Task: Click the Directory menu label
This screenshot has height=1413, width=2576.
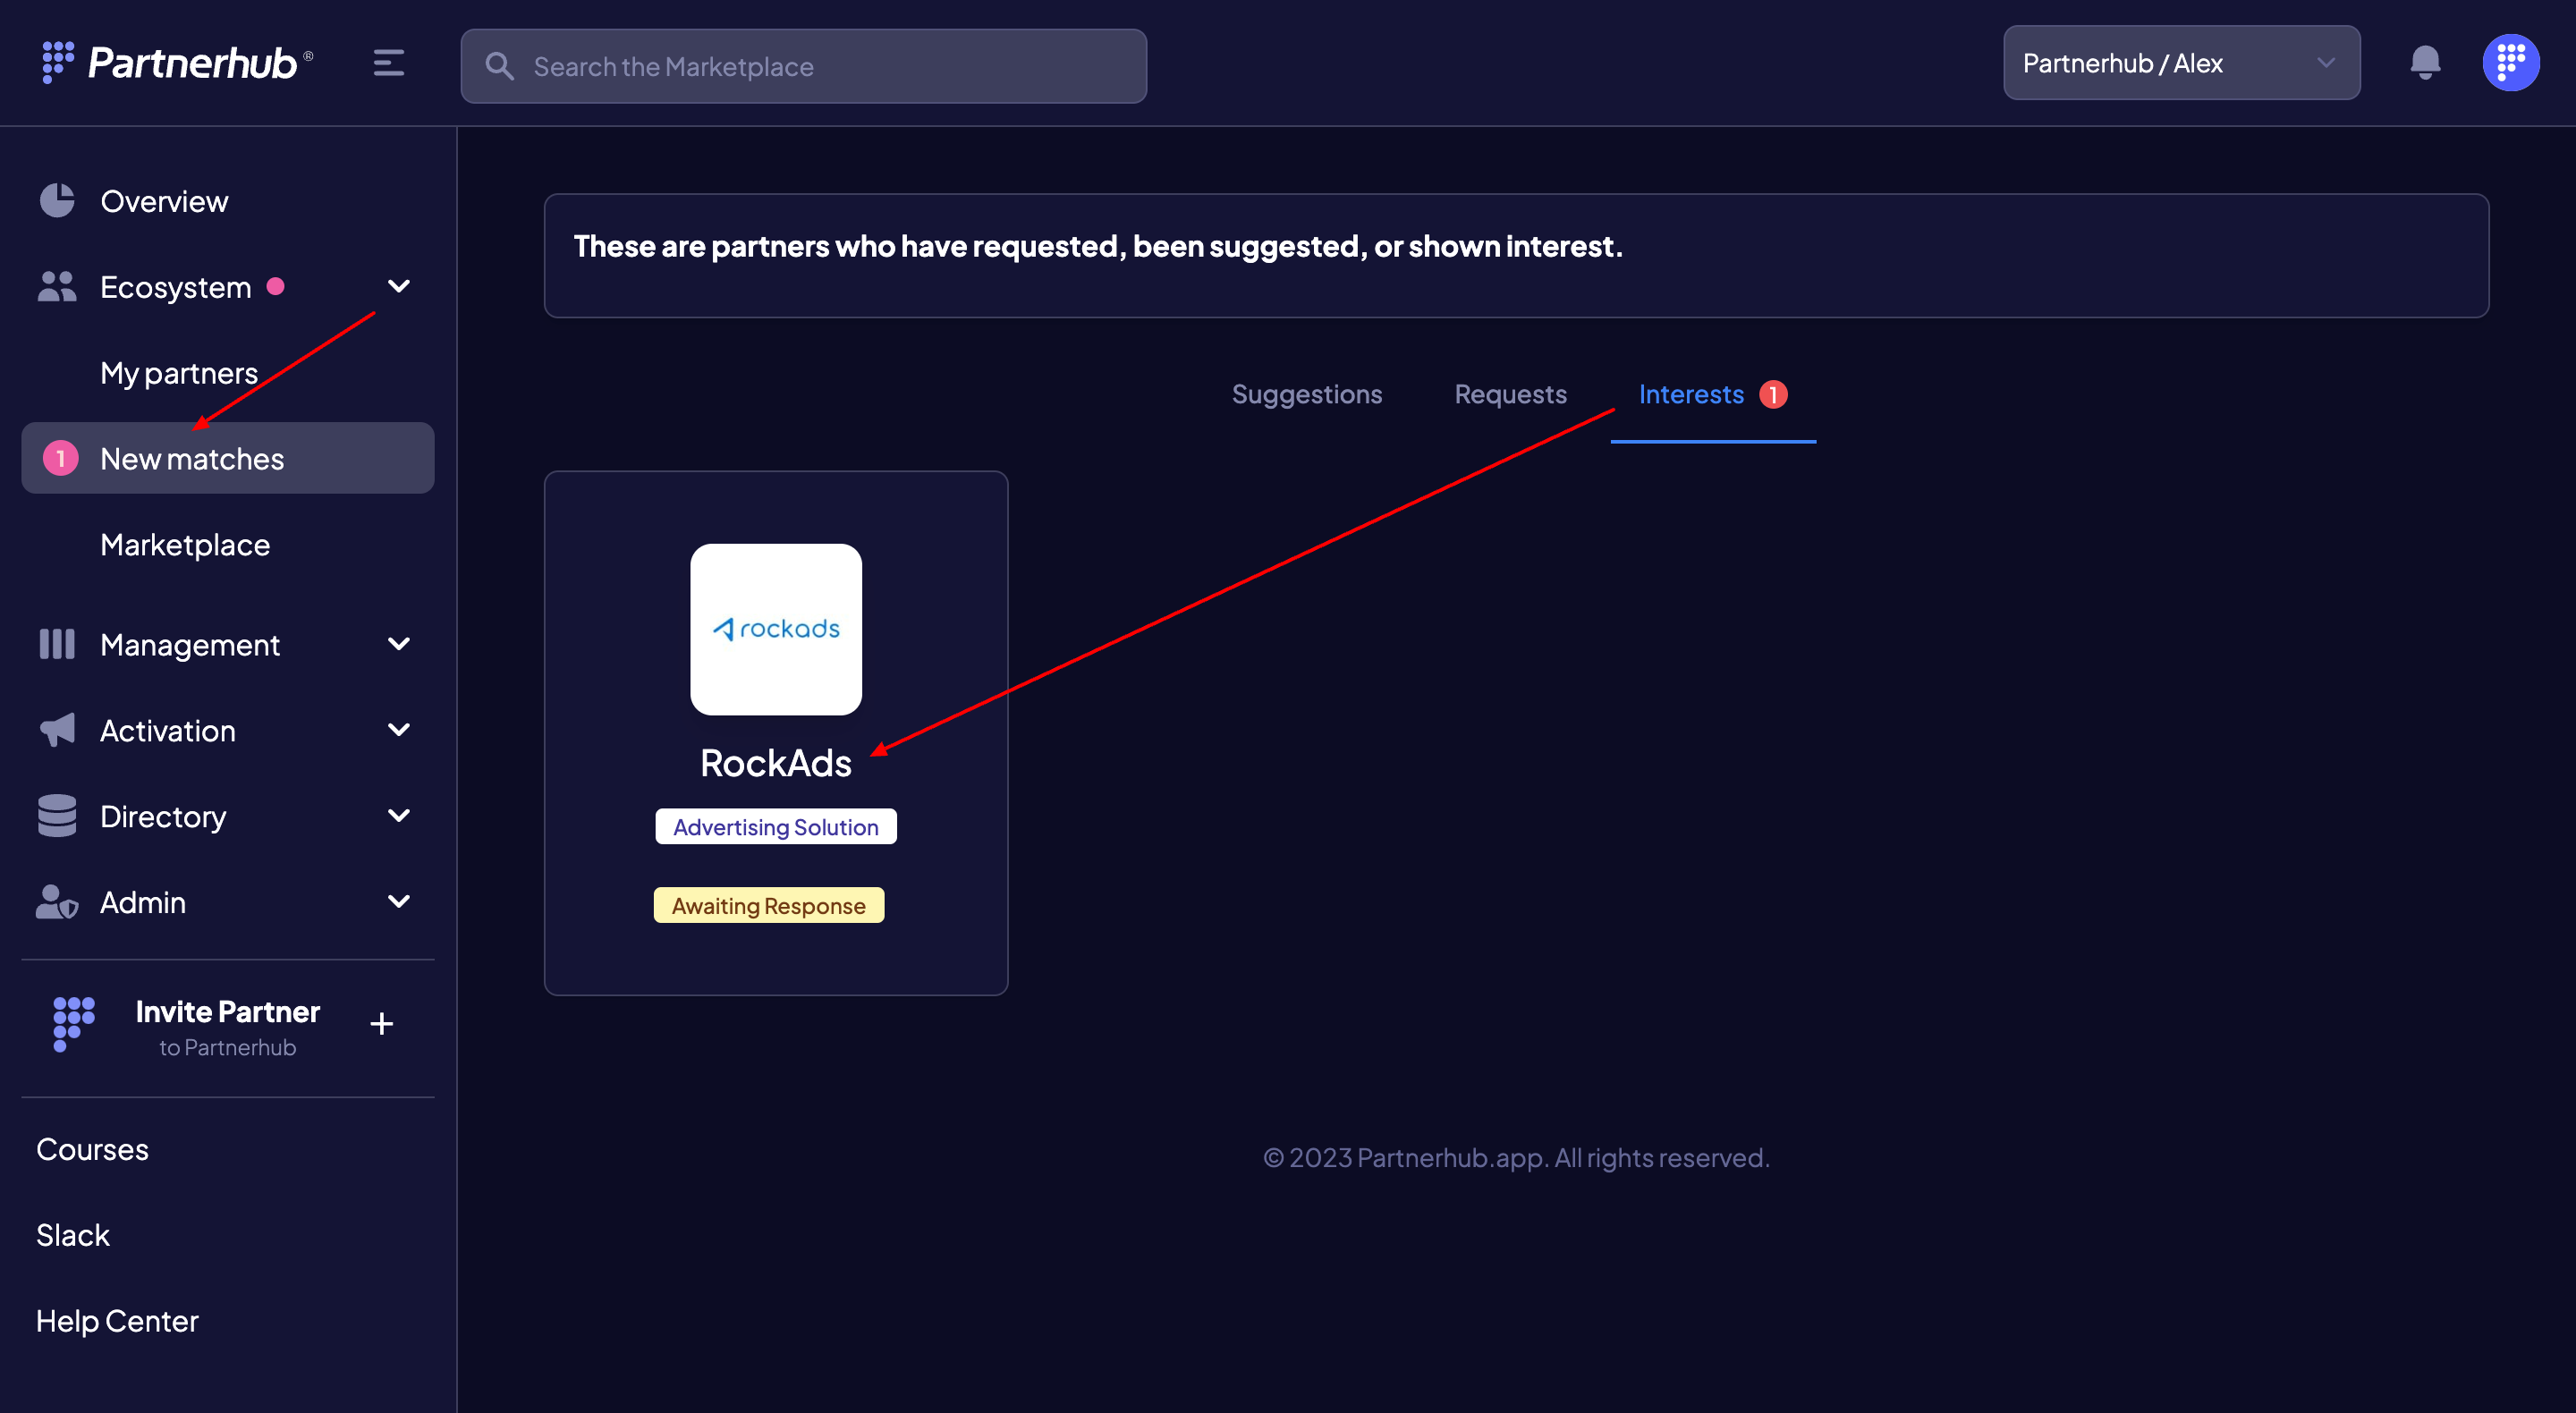Action: 163,817
